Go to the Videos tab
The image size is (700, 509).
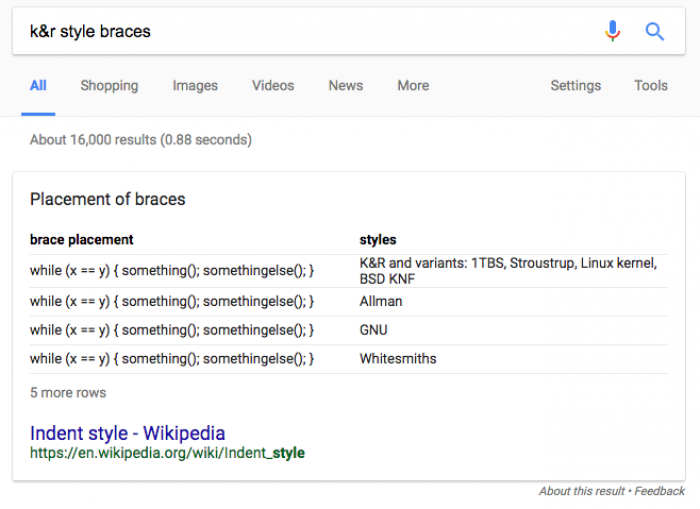(x=273, y=85)
